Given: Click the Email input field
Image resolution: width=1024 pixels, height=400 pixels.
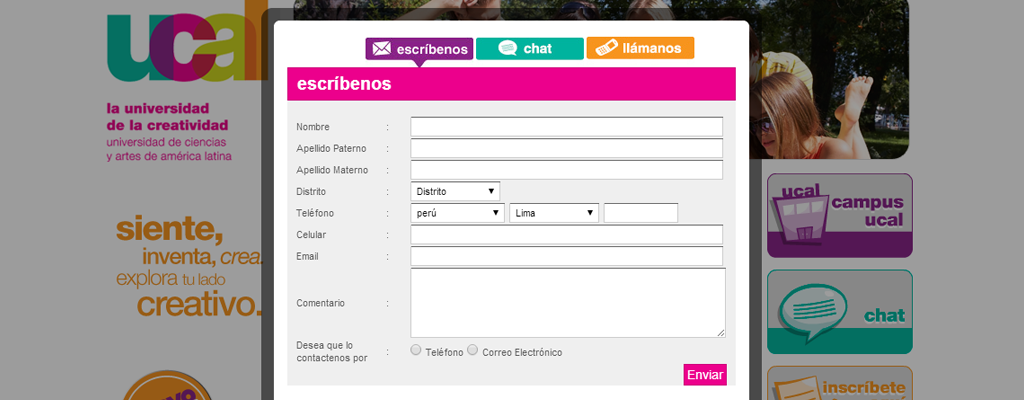Looking at the screenshot, I should (566, 257).
